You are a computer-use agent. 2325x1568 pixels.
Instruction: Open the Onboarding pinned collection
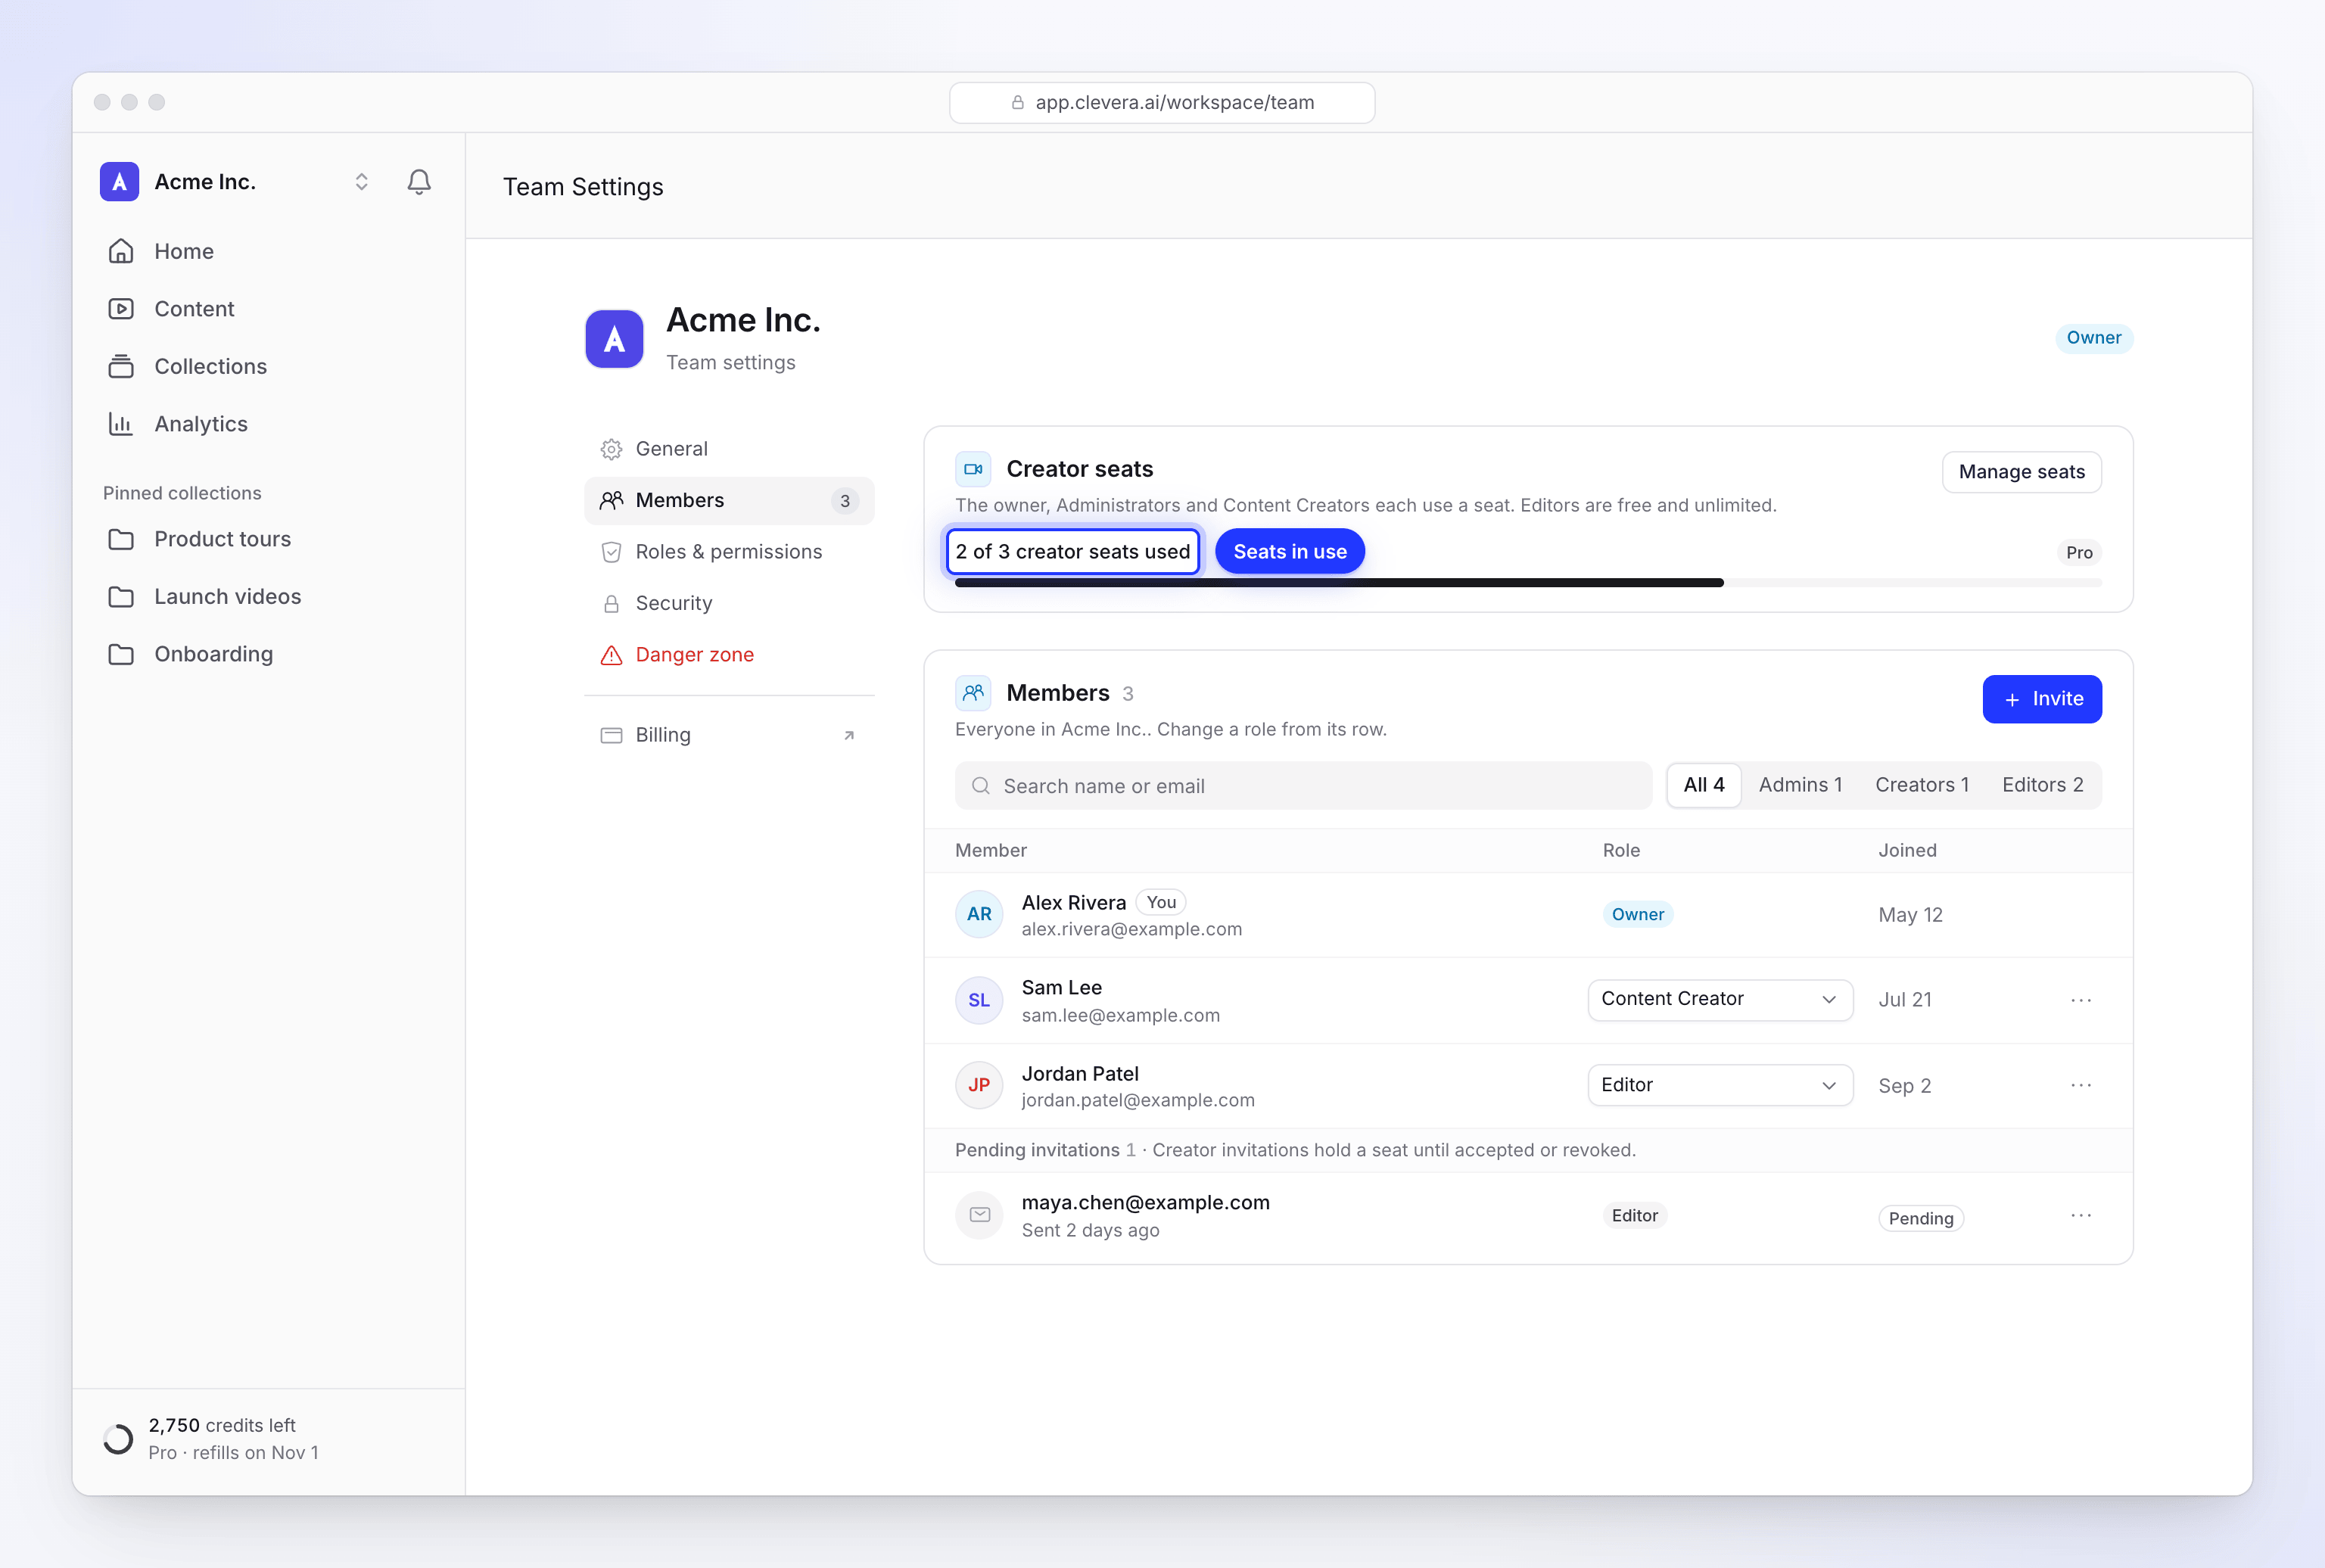click(x=268, y=654)
